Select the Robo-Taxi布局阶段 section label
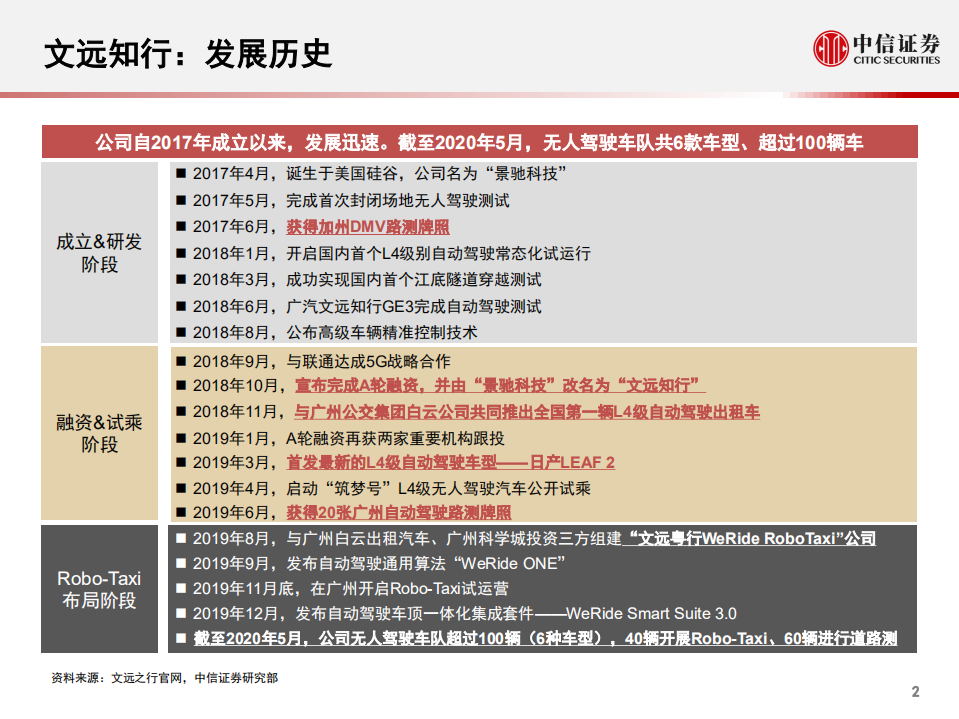Screen dimensions: 959x719 [98, 589]
